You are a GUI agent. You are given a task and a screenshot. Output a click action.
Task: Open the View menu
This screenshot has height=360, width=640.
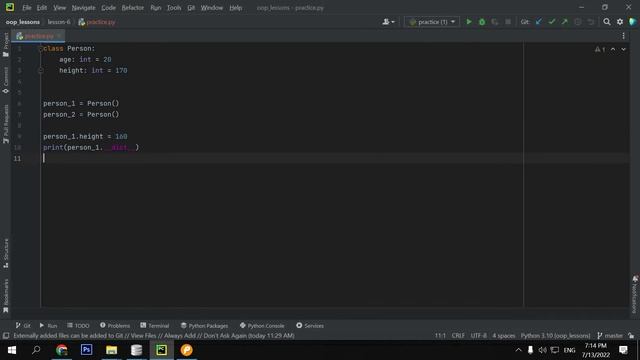point(59,8)
